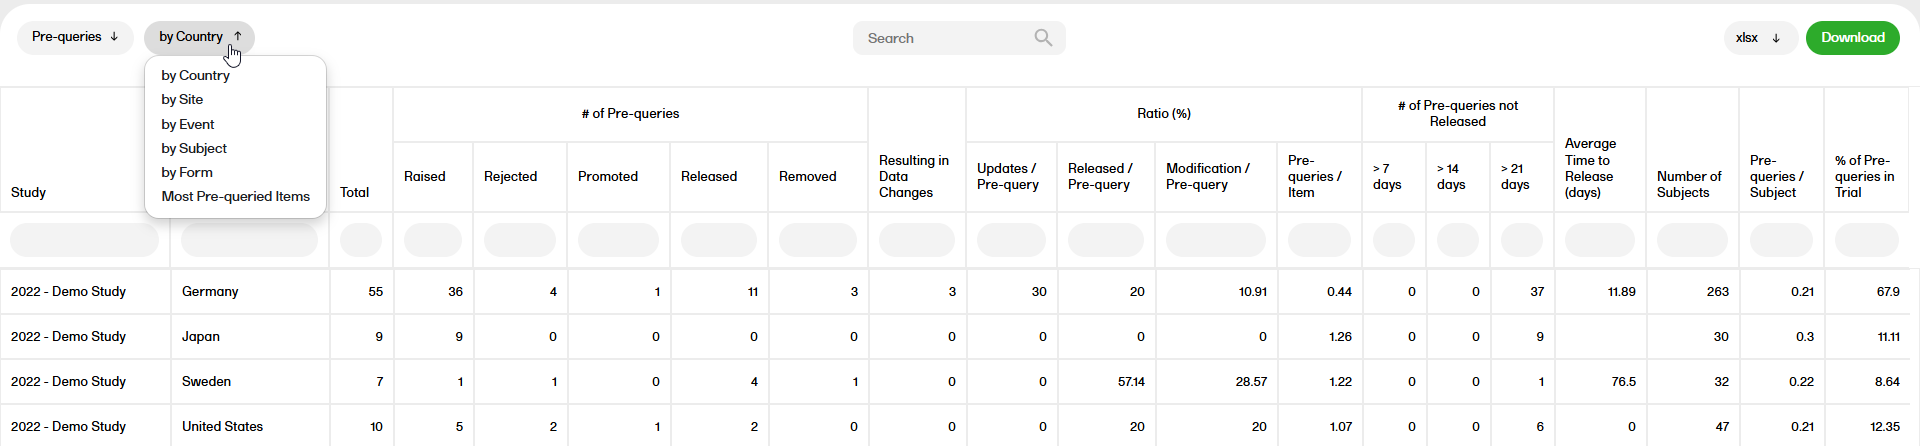Select by Subject grouping option
1920x446 pixels.
[x=194, y=148]
